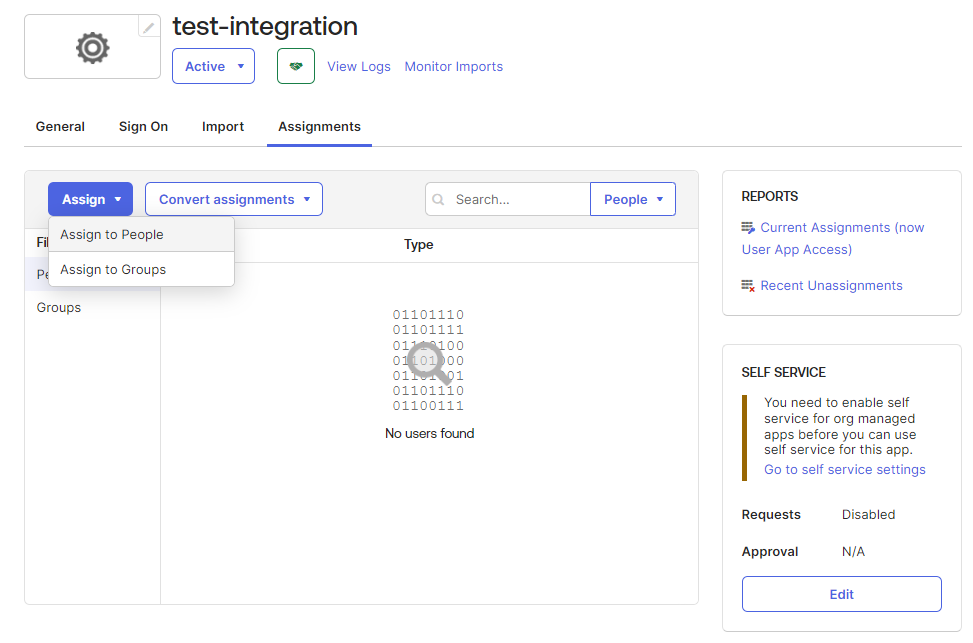Click the pencil edit logo icon
The height and width of the screenshot is (643, 973).
tap(149, 28)
